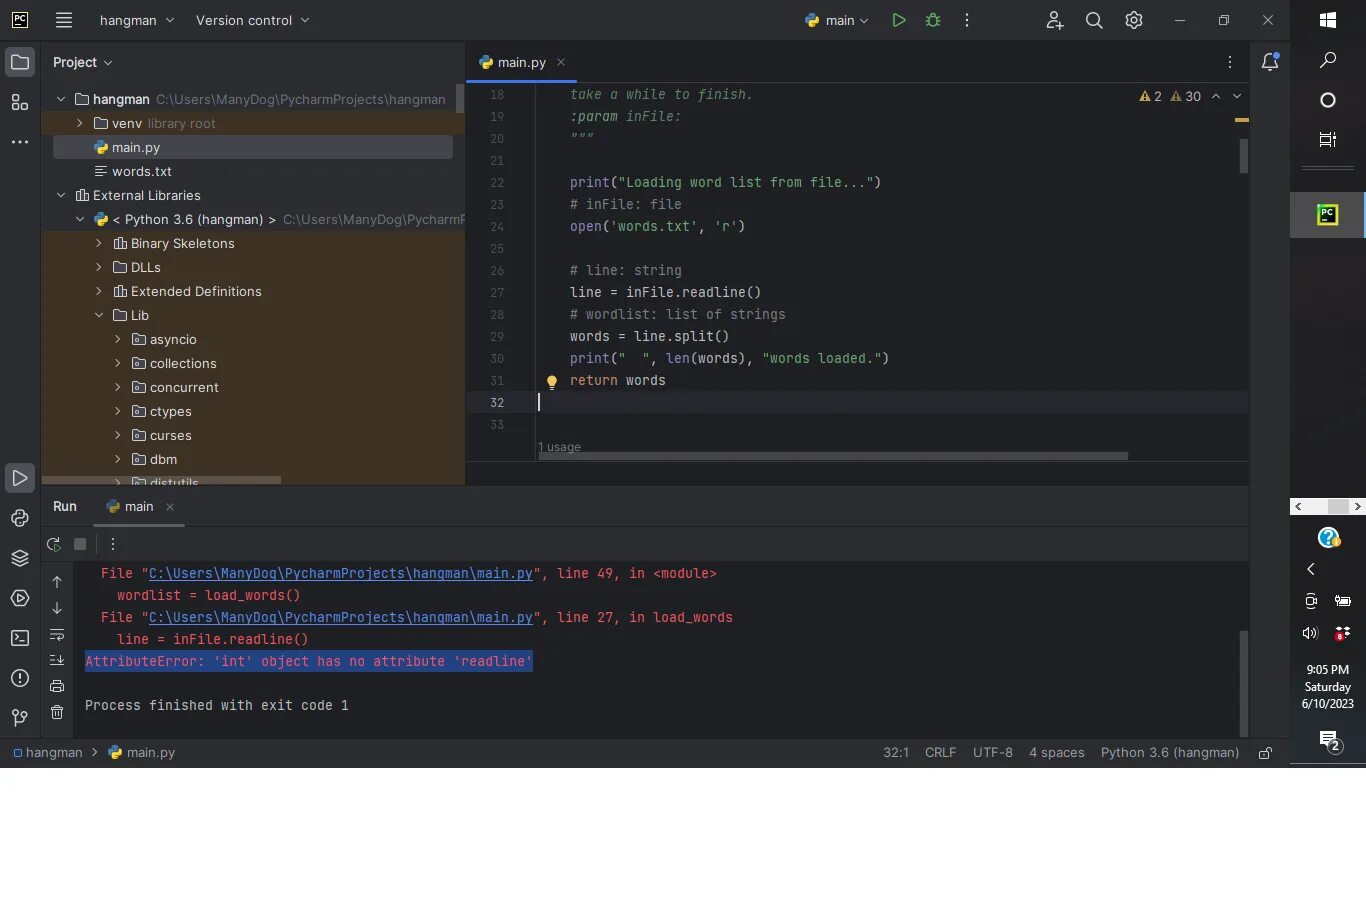Go to the next highlighted error arrow
The image size is (1366, 902).
(x=1237, y=96)
